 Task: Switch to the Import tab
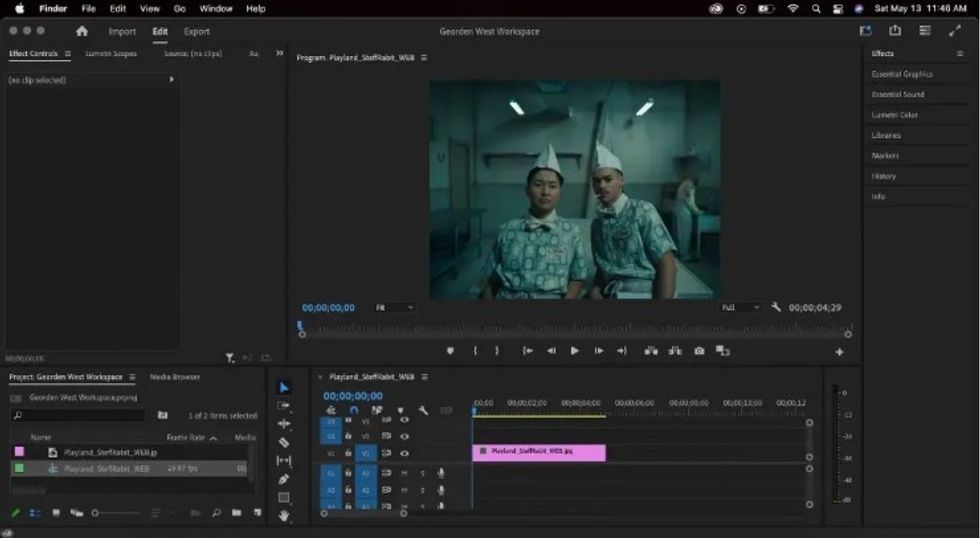[122, 31]
